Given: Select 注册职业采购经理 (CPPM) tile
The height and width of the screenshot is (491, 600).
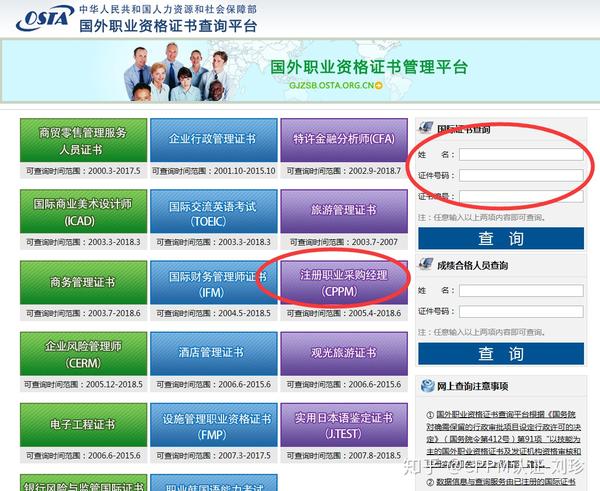Looking at the screenshot, I should point(344,282).
